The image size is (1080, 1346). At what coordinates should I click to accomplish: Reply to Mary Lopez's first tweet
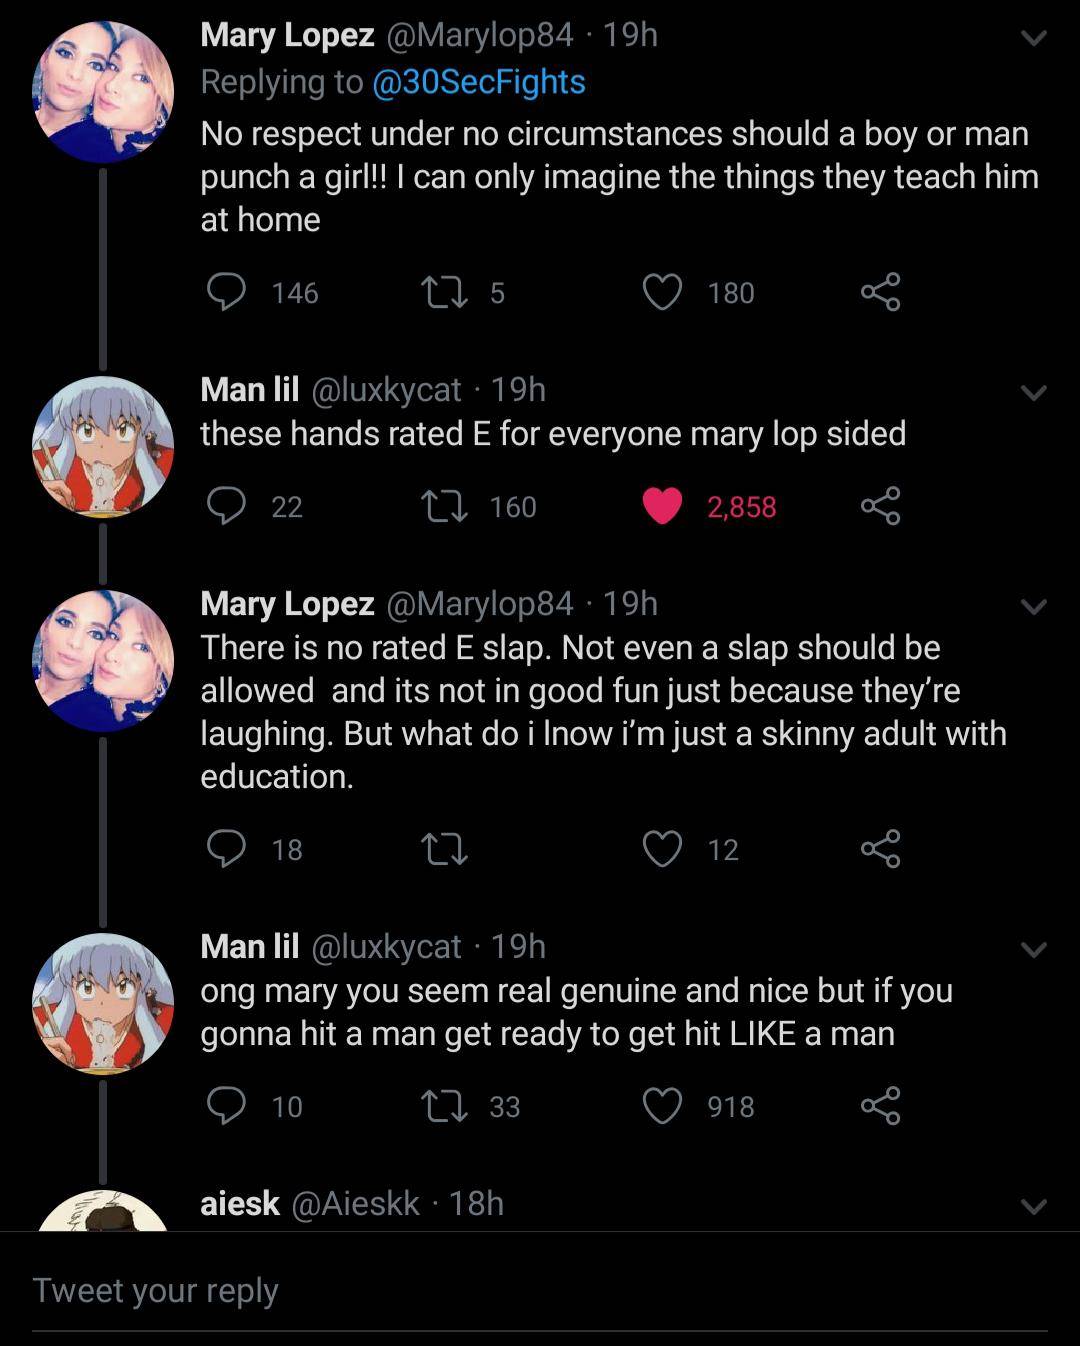227,292
